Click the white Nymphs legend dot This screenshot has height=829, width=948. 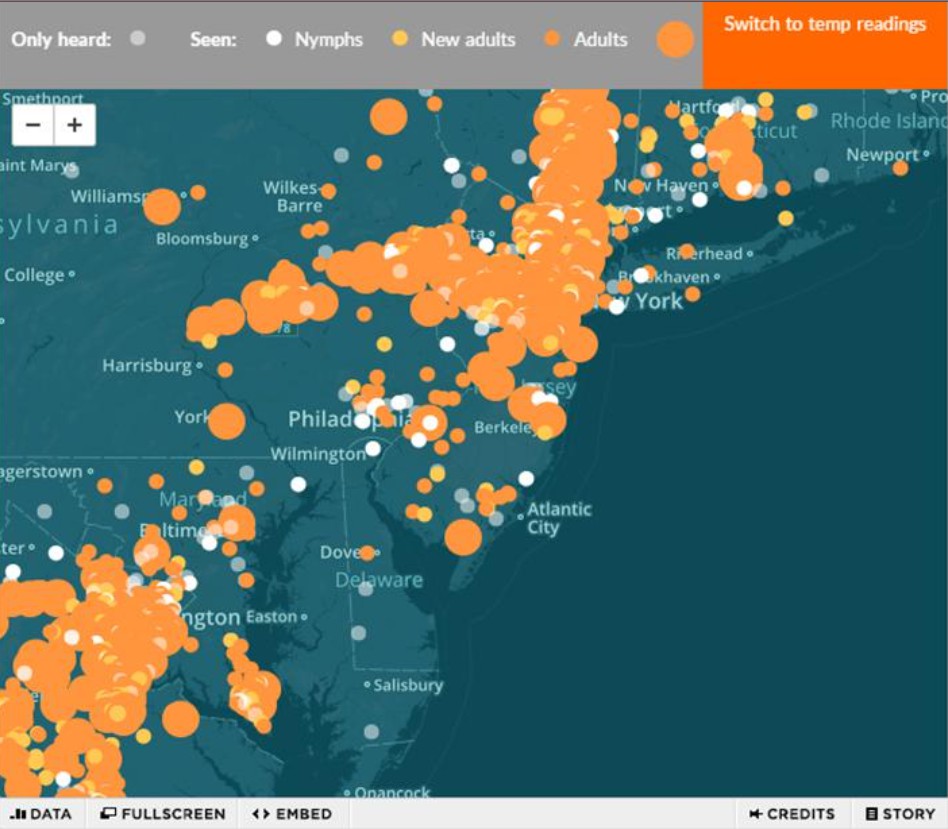pos(274,39)
